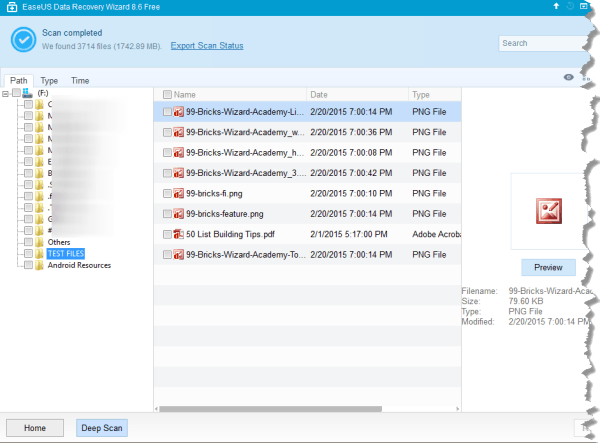Click the PNG icon of 99-Bricks-Wizard-Academy-To... file

pyautogui.click(x=178, y=255)
